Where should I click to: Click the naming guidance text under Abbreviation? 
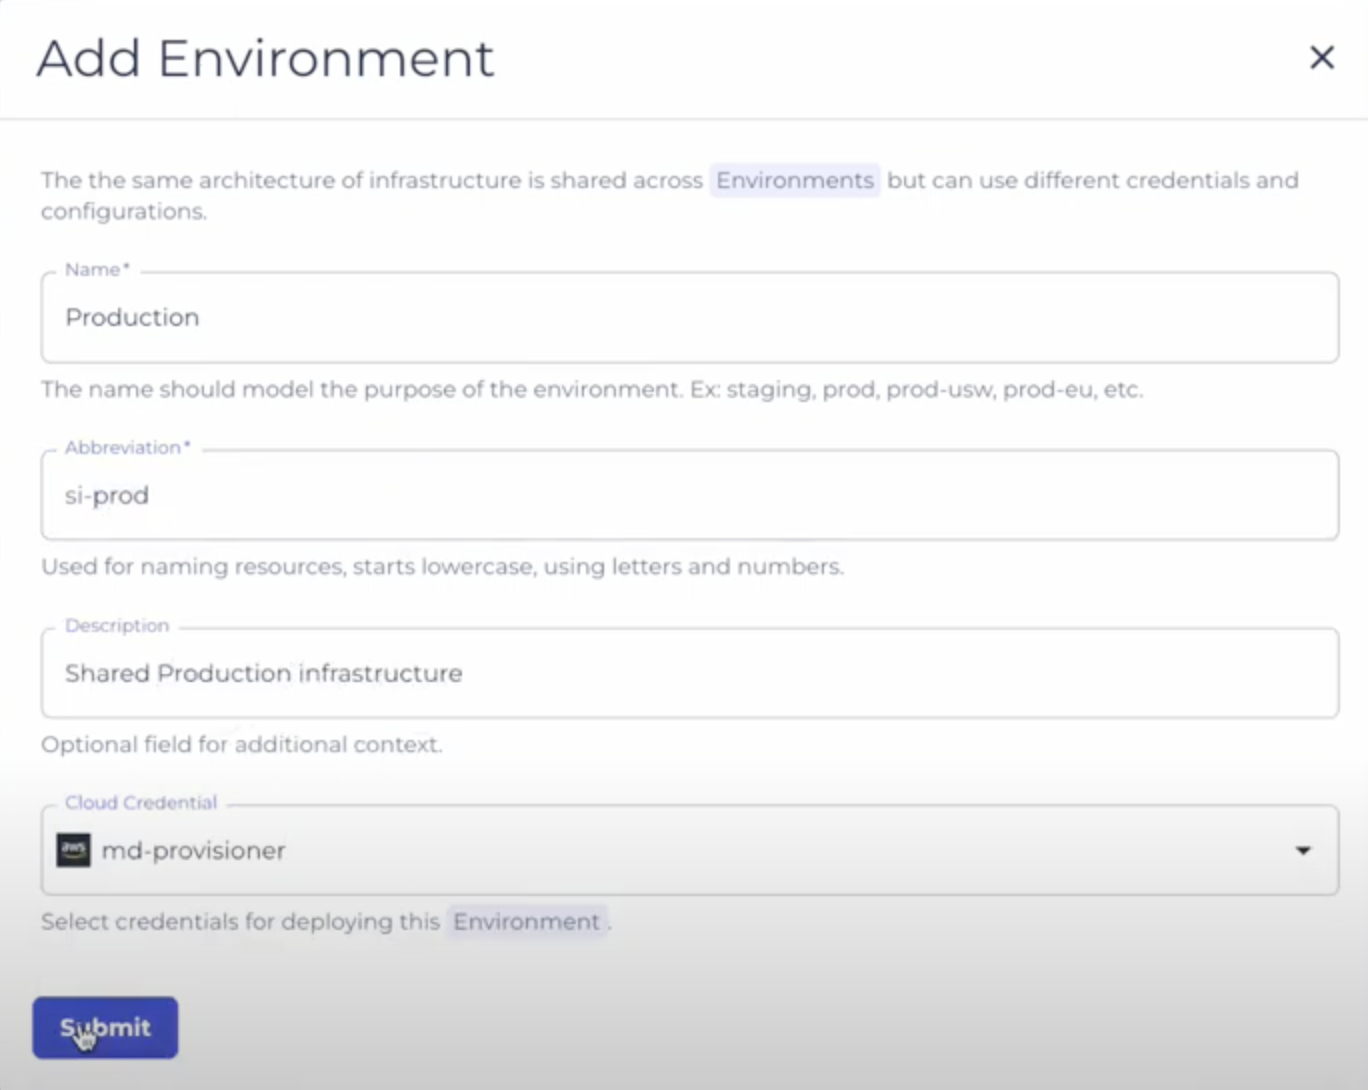click(442, 566)
